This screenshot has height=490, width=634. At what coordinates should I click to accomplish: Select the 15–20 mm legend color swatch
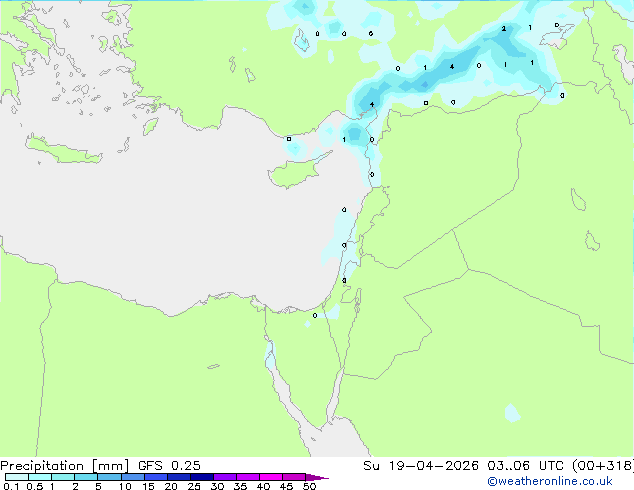pos(156,477)
